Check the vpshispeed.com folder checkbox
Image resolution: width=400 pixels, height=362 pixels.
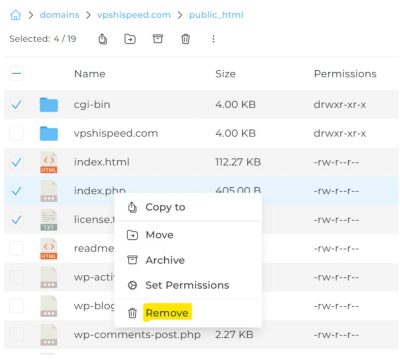click(16, 133)
